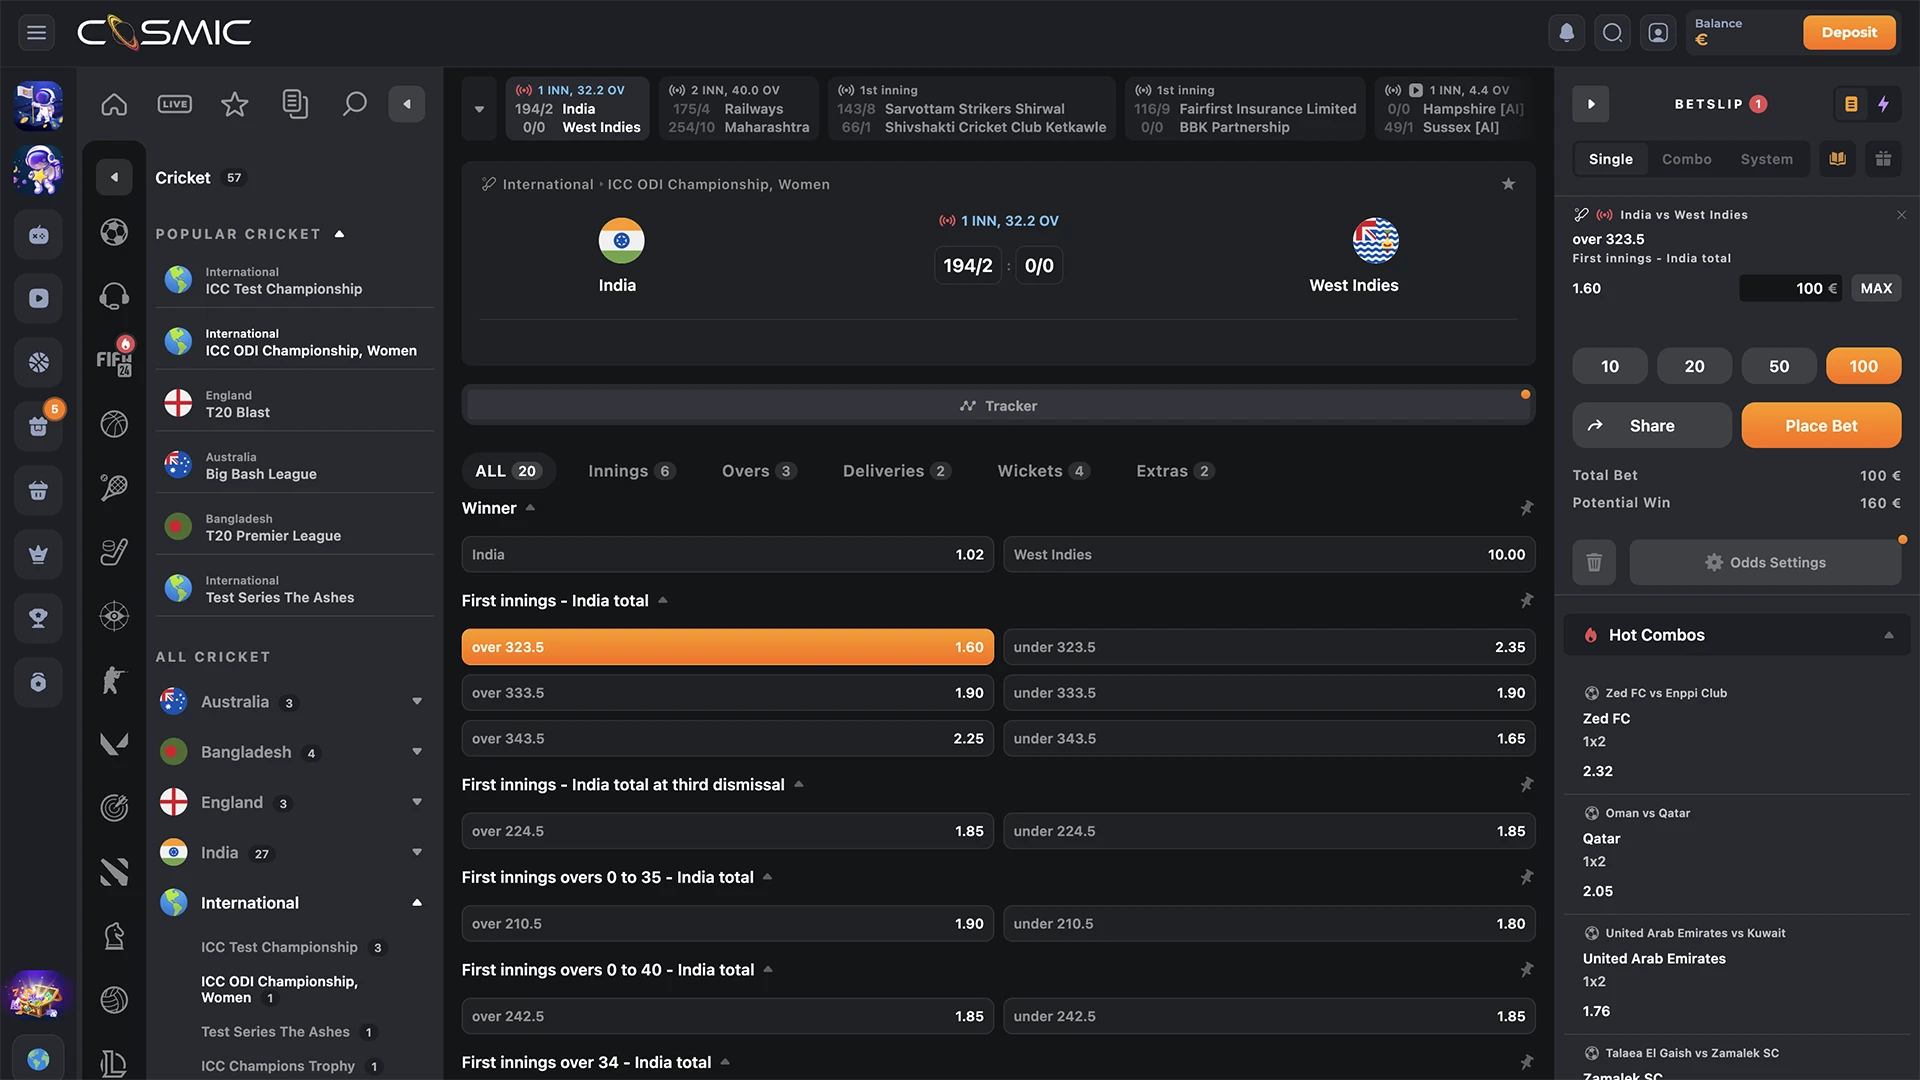The width and height of the screenshot is (1920, 1080).
Task: Switch to the Wickets tab
Action: click(x=1042, y=471)
